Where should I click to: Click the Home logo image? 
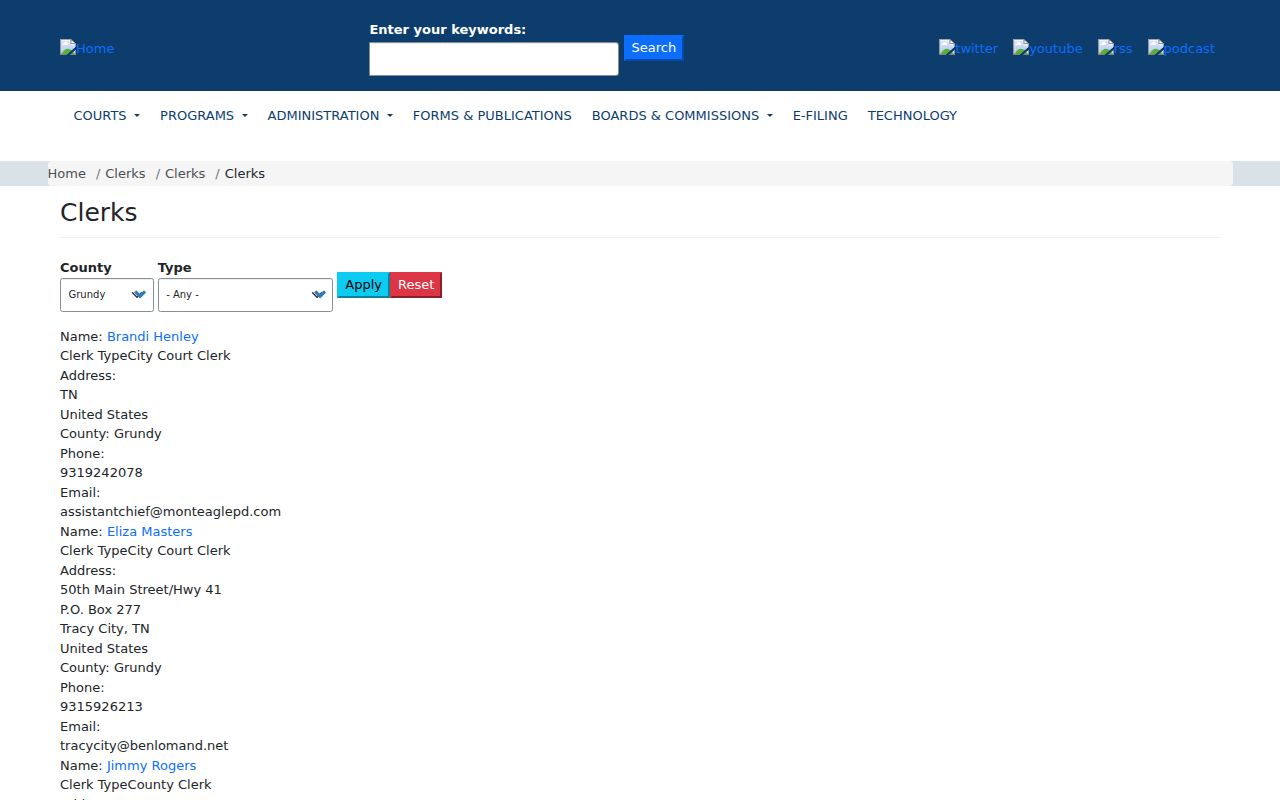[87, 48]
